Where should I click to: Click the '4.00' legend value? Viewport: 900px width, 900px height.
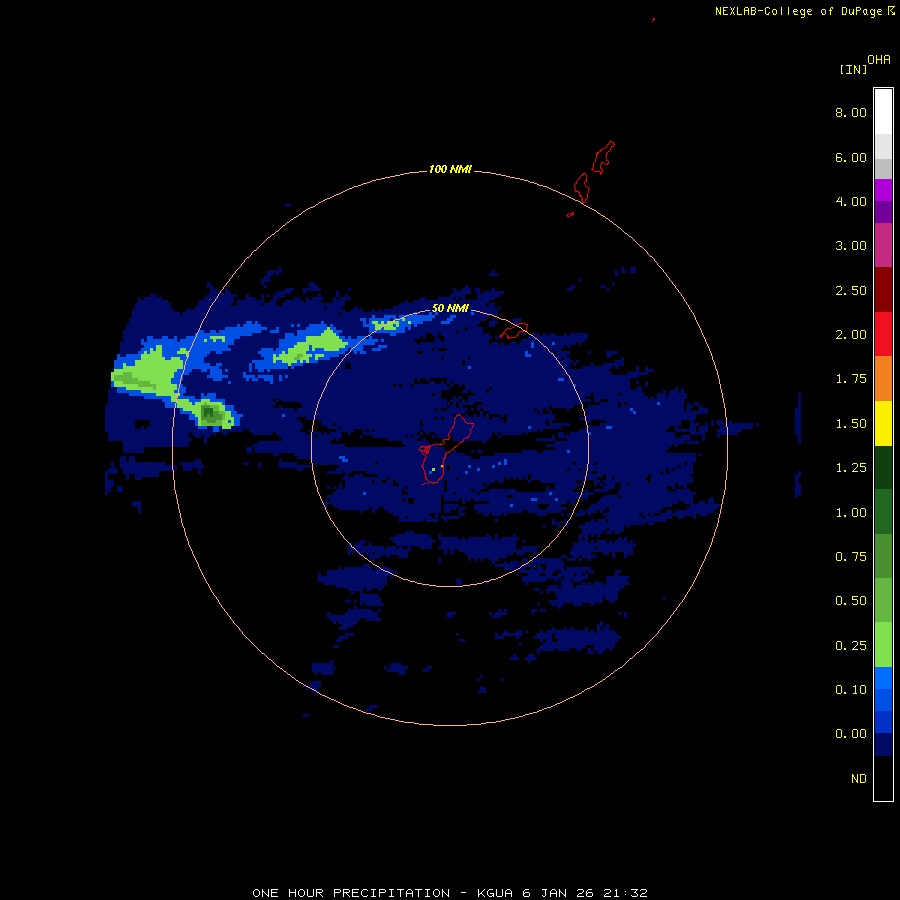click(851, 201)
